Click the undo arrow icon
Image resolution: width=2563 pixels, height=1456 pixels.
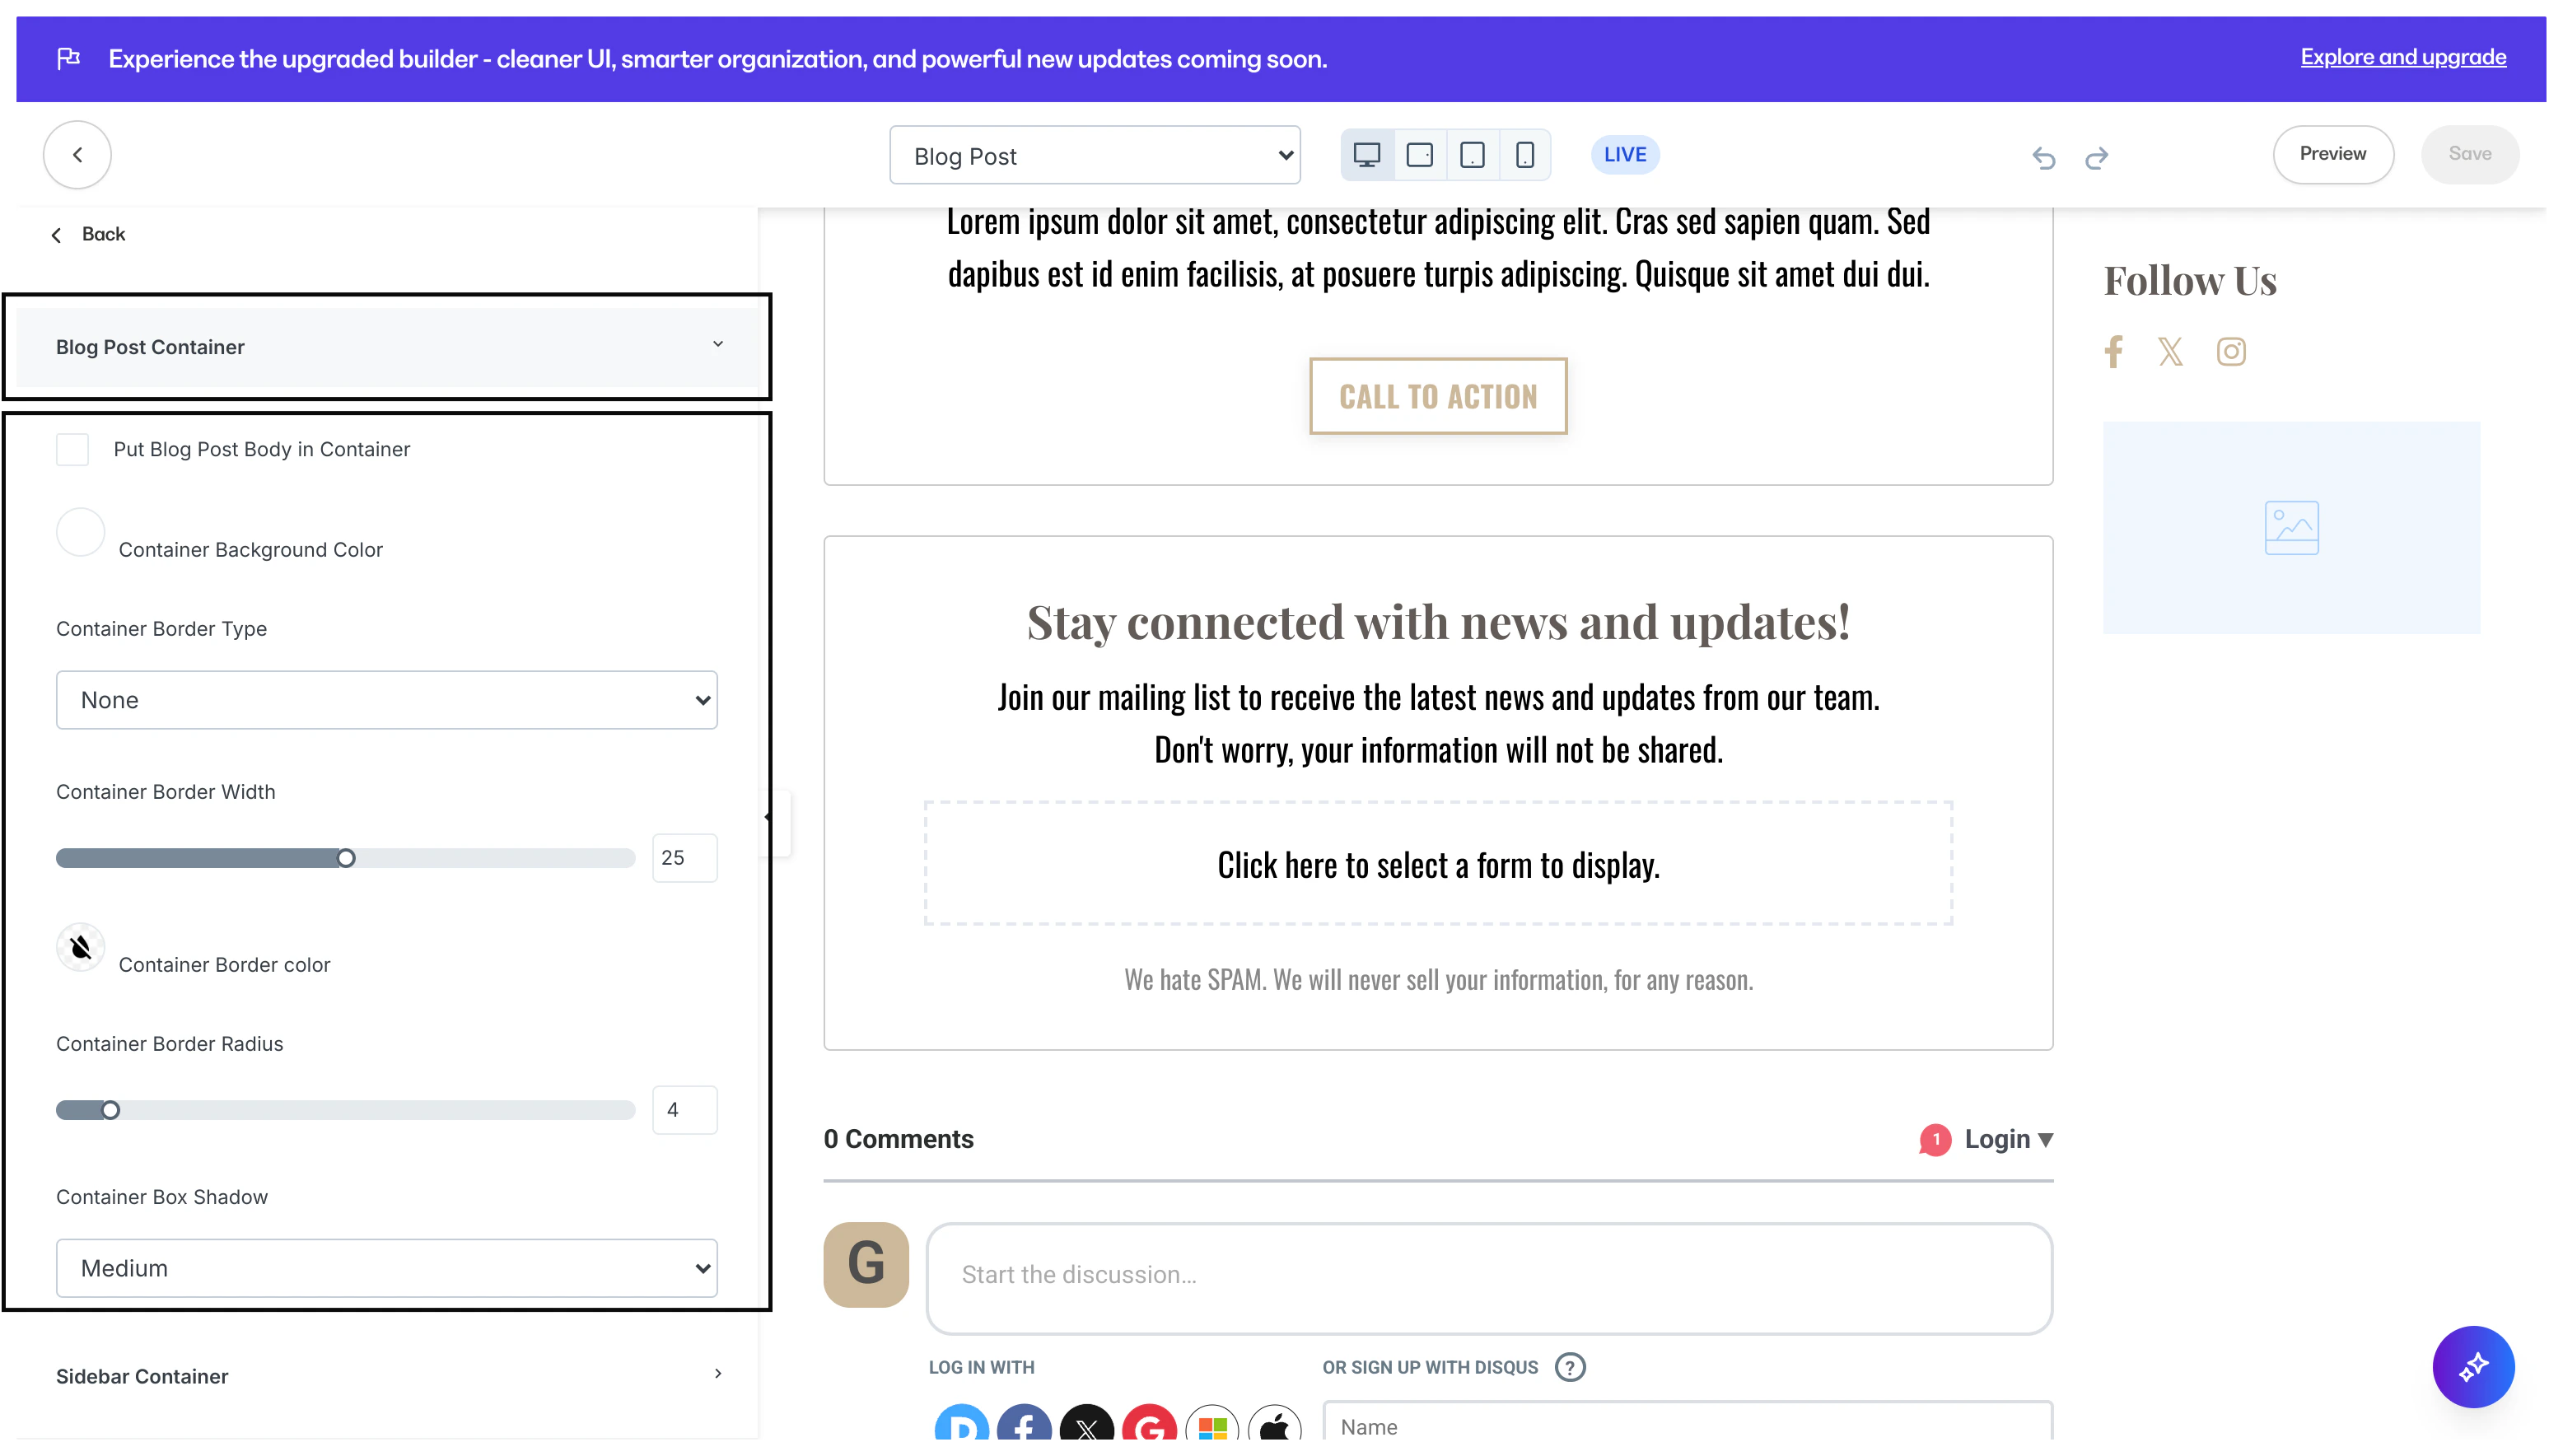(2044, 158)
